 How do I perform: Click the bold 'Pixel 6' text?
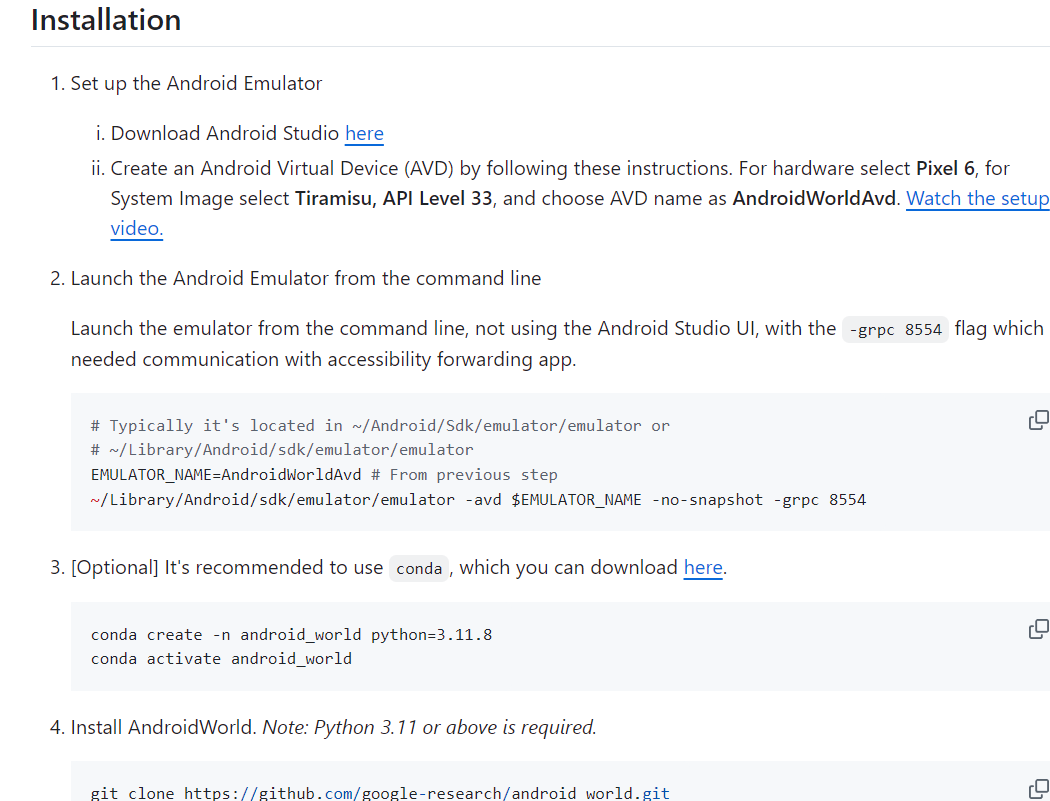945,168
